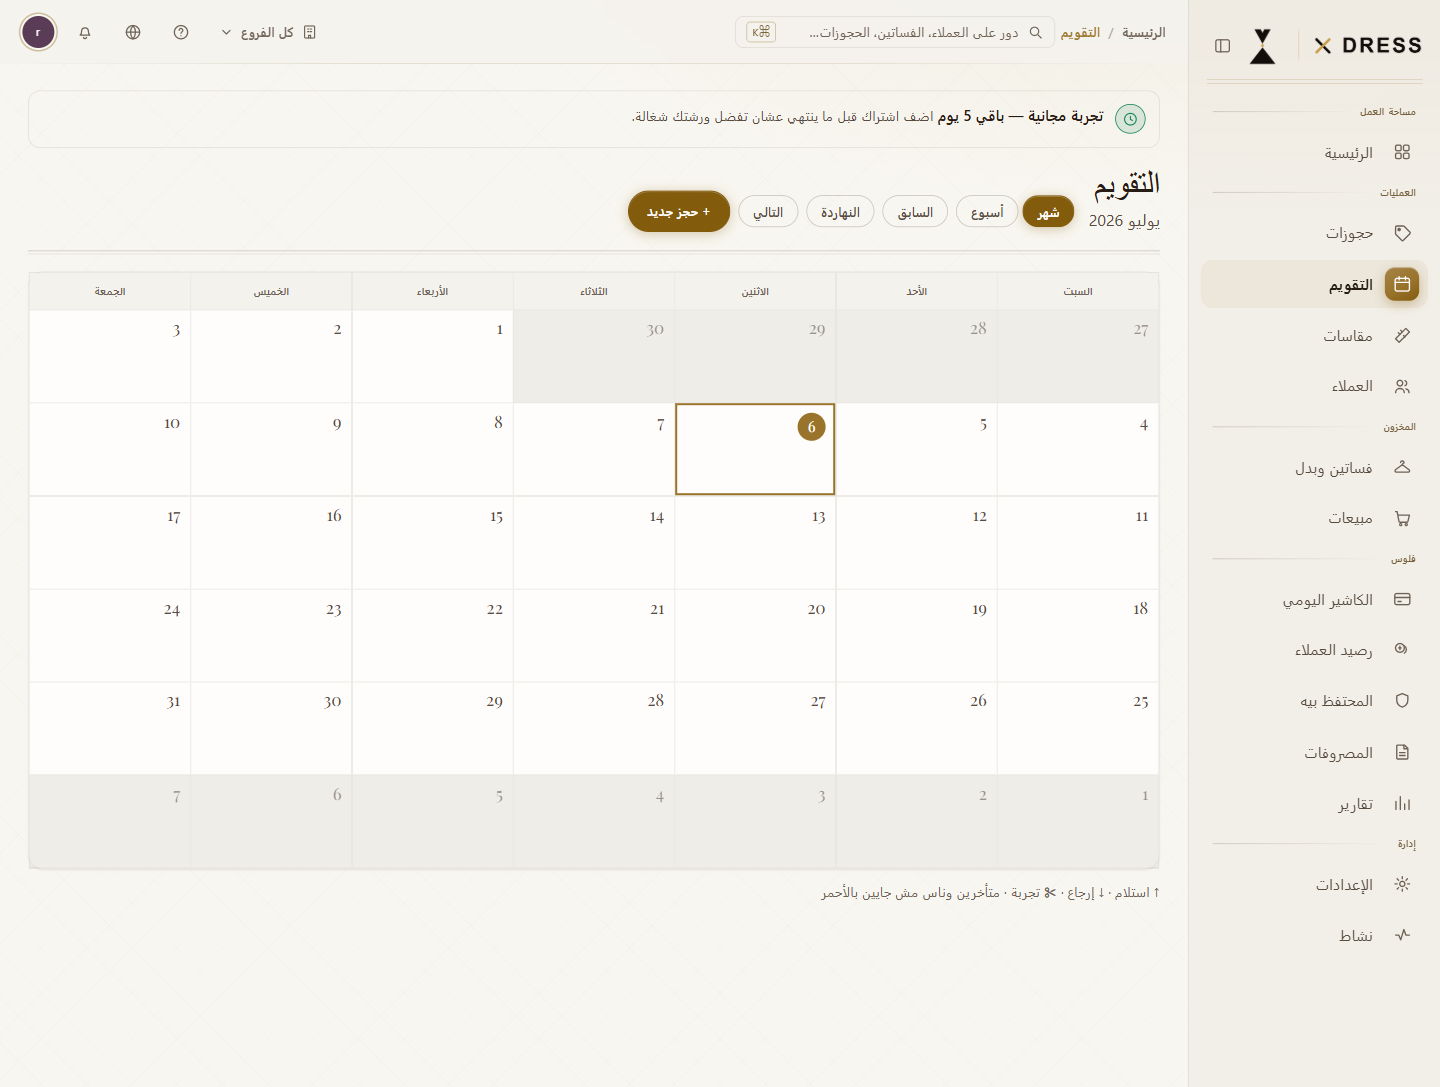Screen dimensions: 1440x1087
Task: Toggle the sidebar collapse icon
Action: click(1222, 46)
